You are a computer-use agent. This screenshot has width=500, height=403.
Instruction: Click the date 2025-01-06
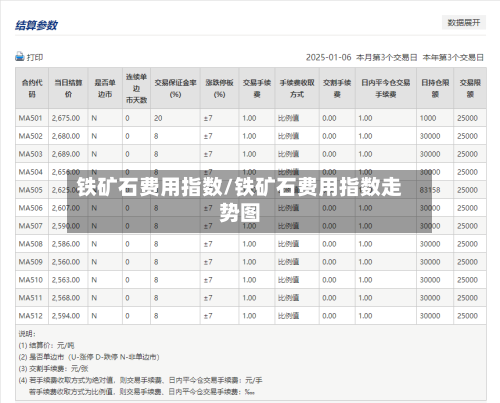click(328, 57)
